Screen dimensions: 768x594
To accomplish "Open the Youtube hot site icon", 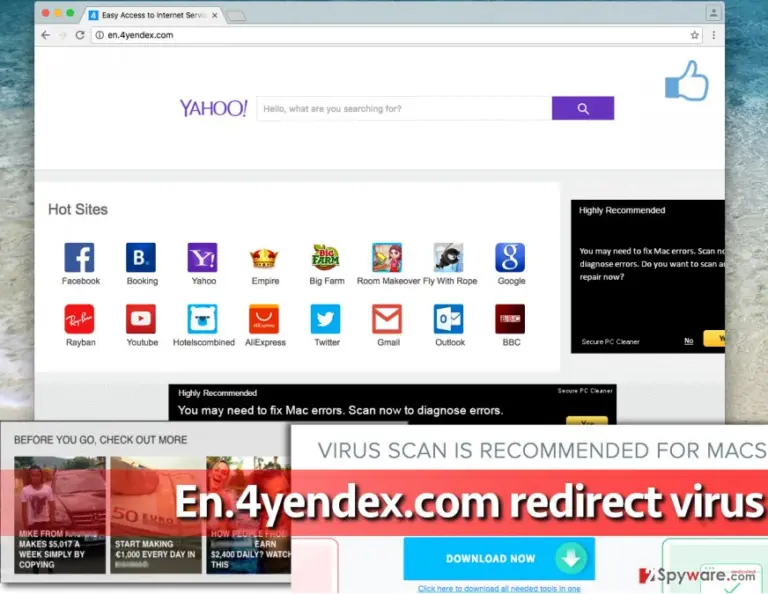I will point(141,319).
